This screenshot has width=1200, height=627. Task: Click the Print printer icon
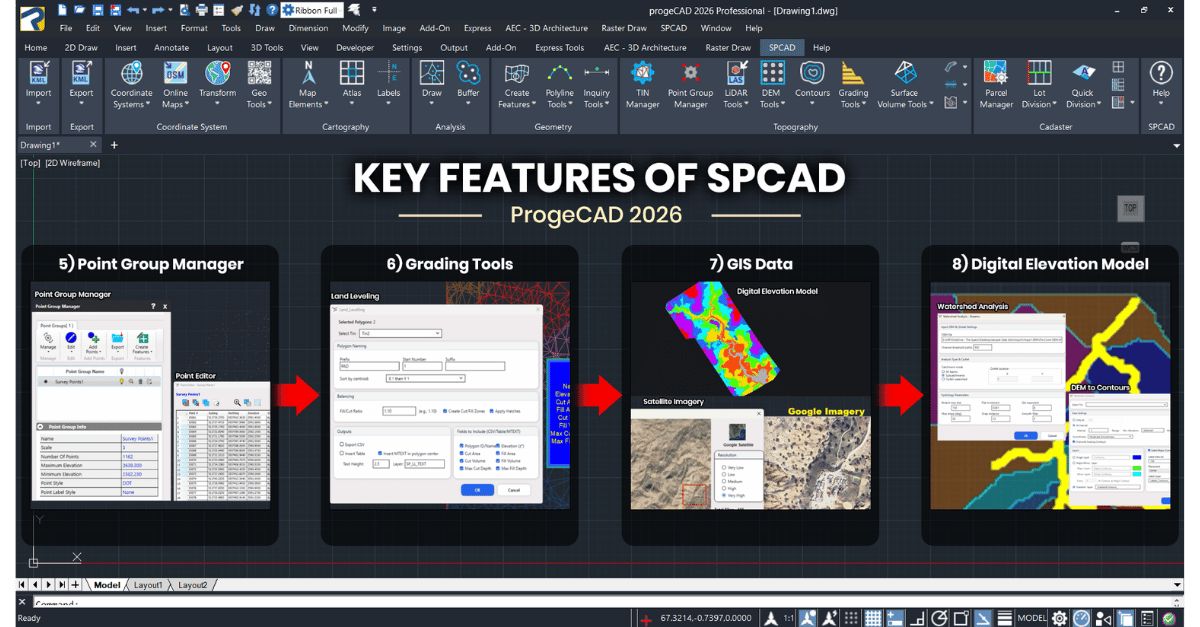click(202, 9)
